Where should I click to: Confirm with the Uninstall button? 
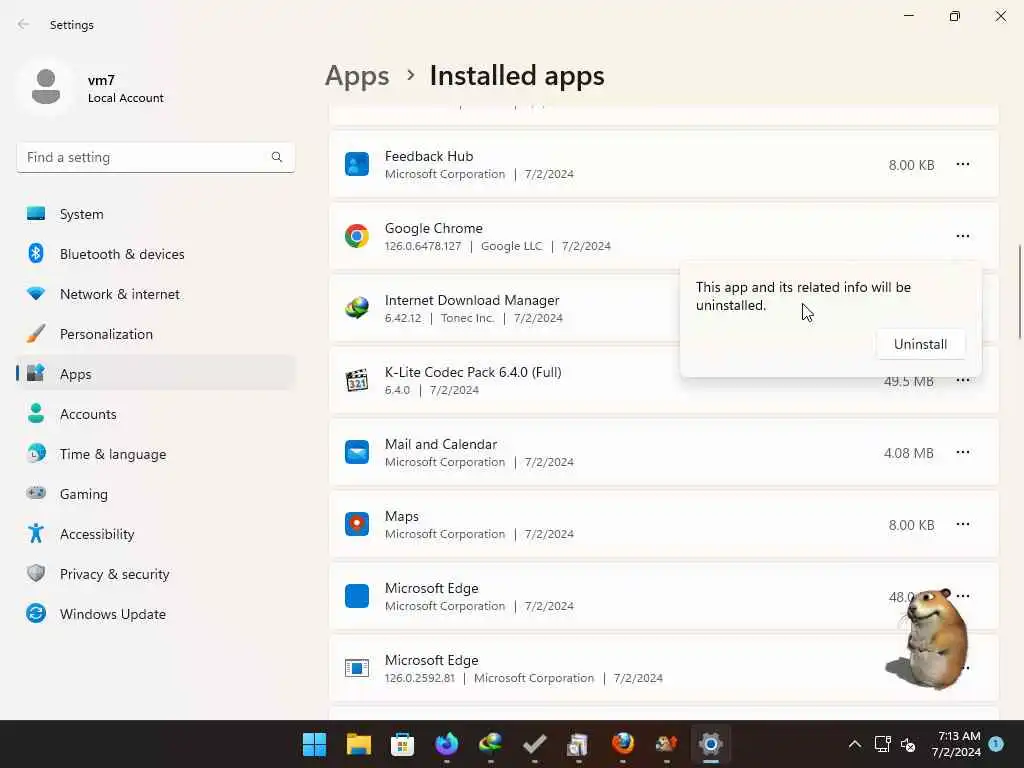click(x=920, y=344)
